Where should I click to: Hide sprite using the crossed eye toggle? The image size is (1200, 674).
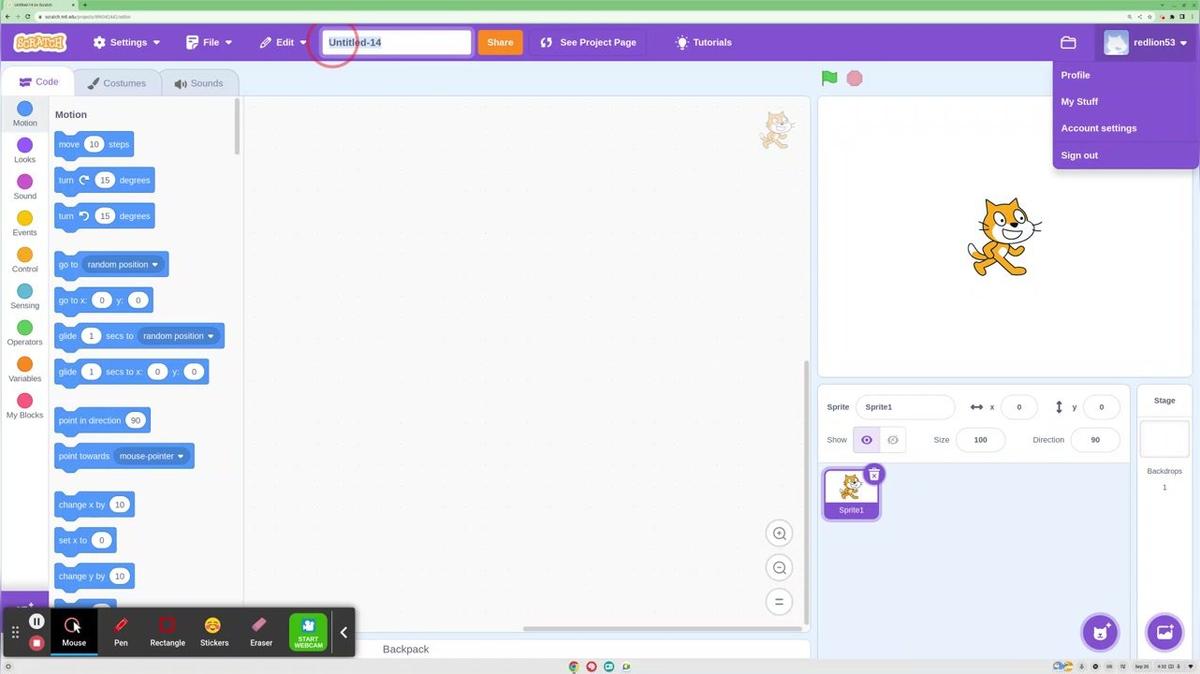[893, 440]
